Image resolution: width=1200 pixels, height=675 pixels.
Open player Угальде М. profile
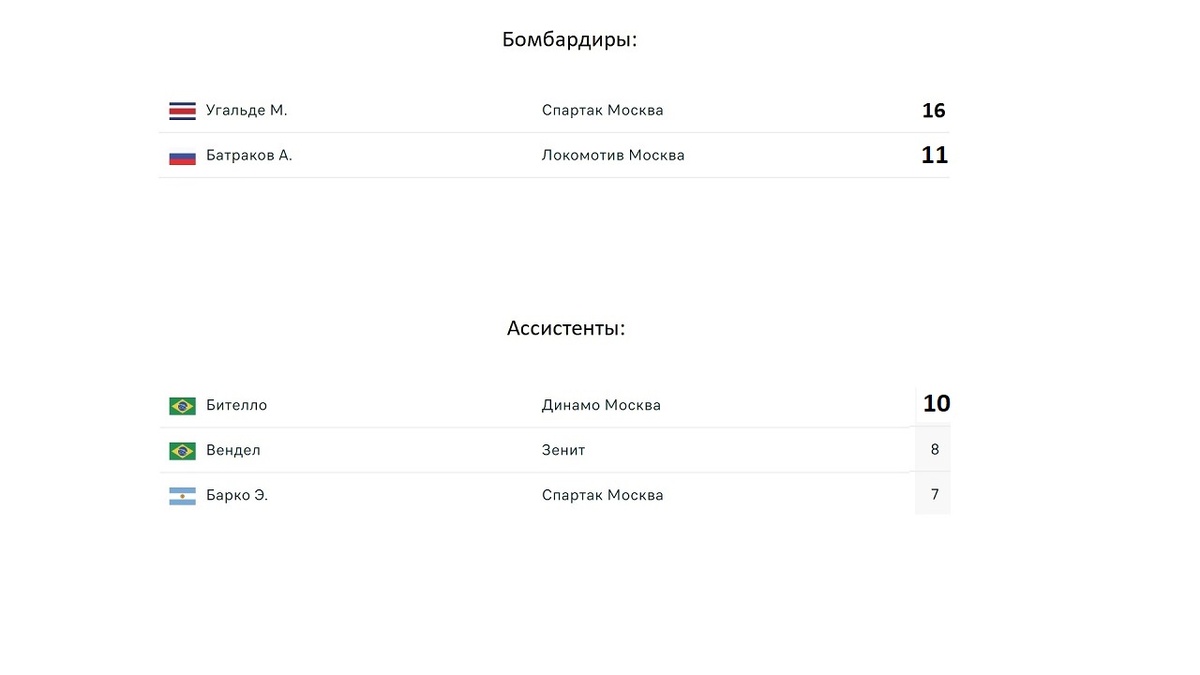click(246, 111)
